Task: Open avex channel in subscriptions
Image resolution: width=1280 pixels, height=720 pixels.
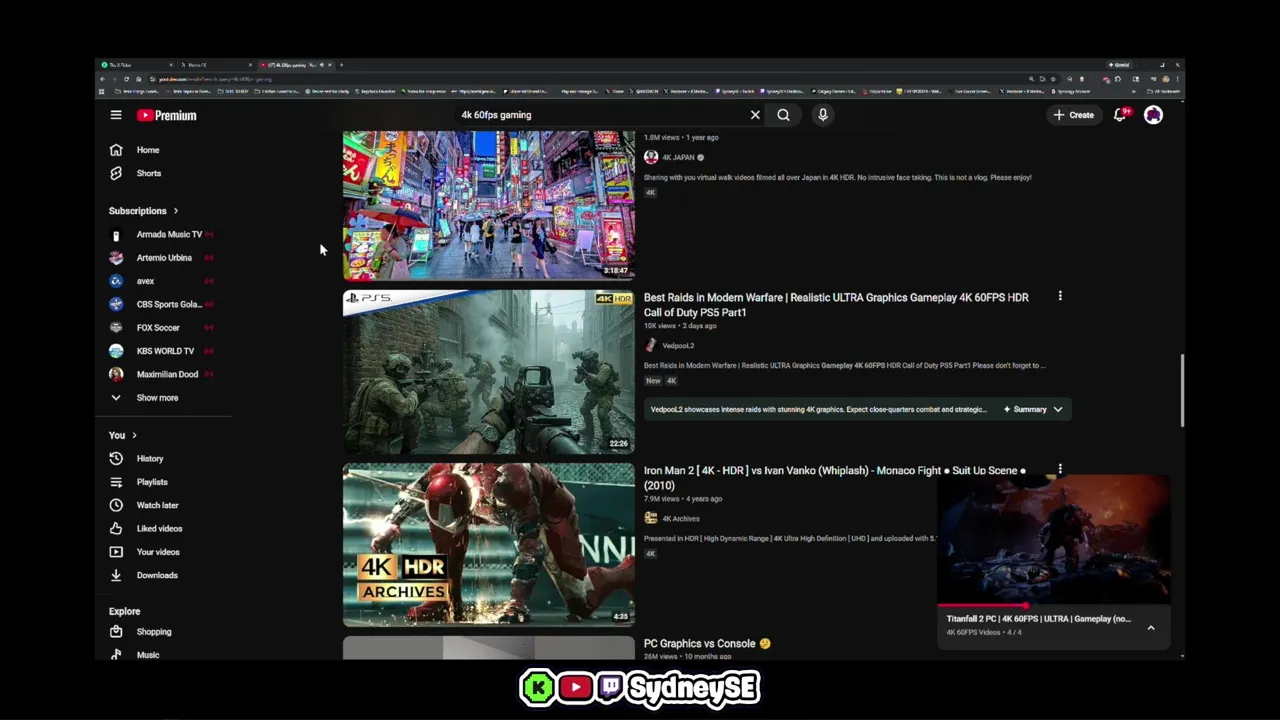Action: pos(146,281)
